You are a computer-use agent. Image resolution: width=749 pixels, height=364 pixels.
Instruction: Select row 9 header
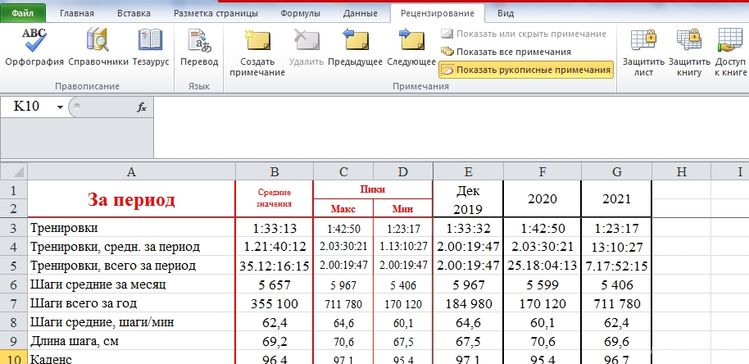14,341
